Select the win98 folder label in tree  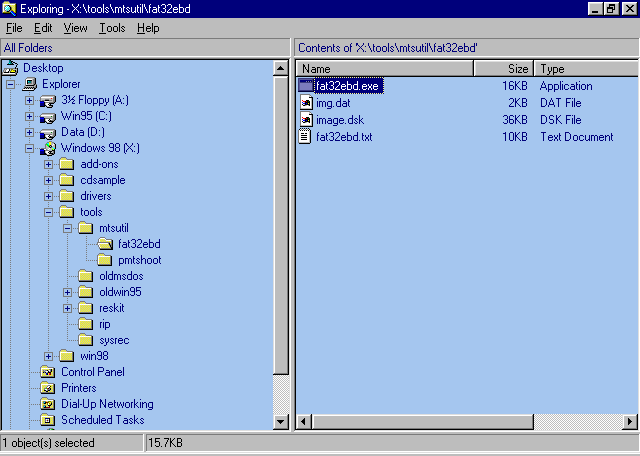click(x=94, y=356)
